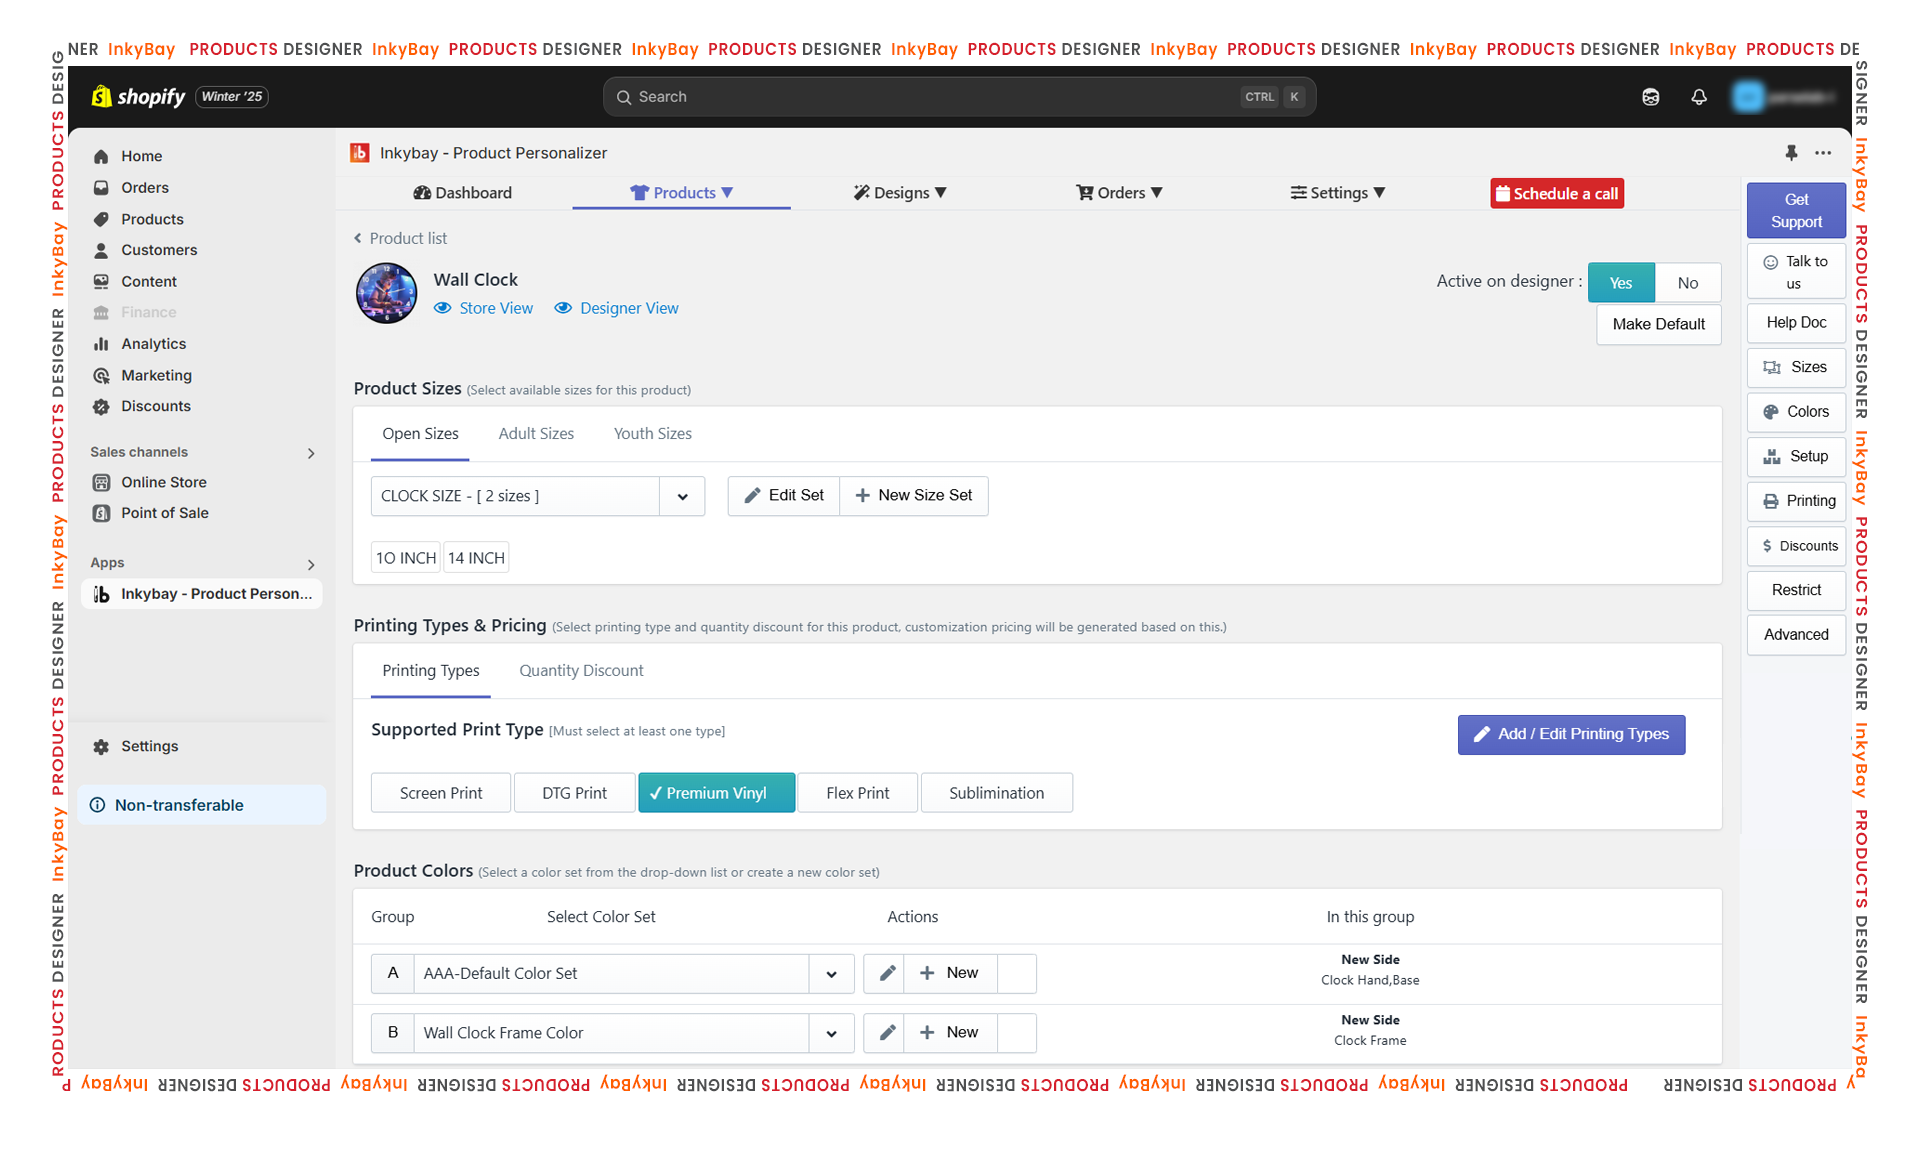Deselect the Premium Vinyl print type
This screenshot has height=1152, width=1920.
click(716, 793)
